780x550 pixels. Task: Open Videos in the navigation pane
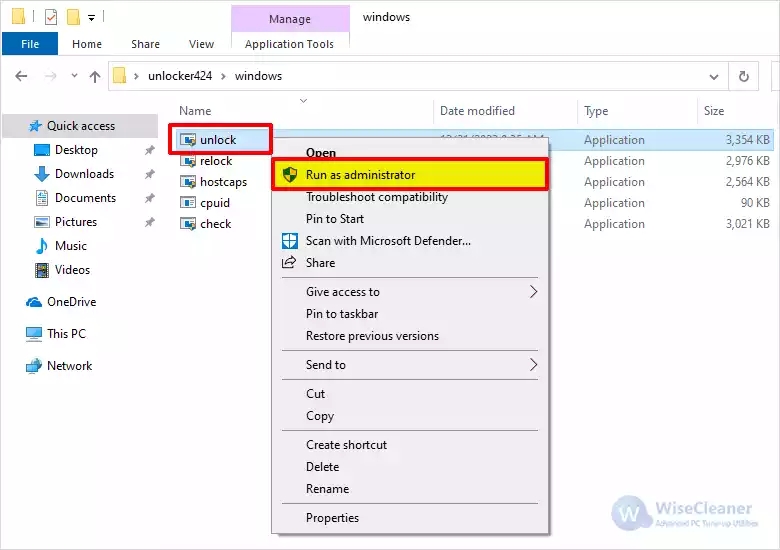(72, 270)
